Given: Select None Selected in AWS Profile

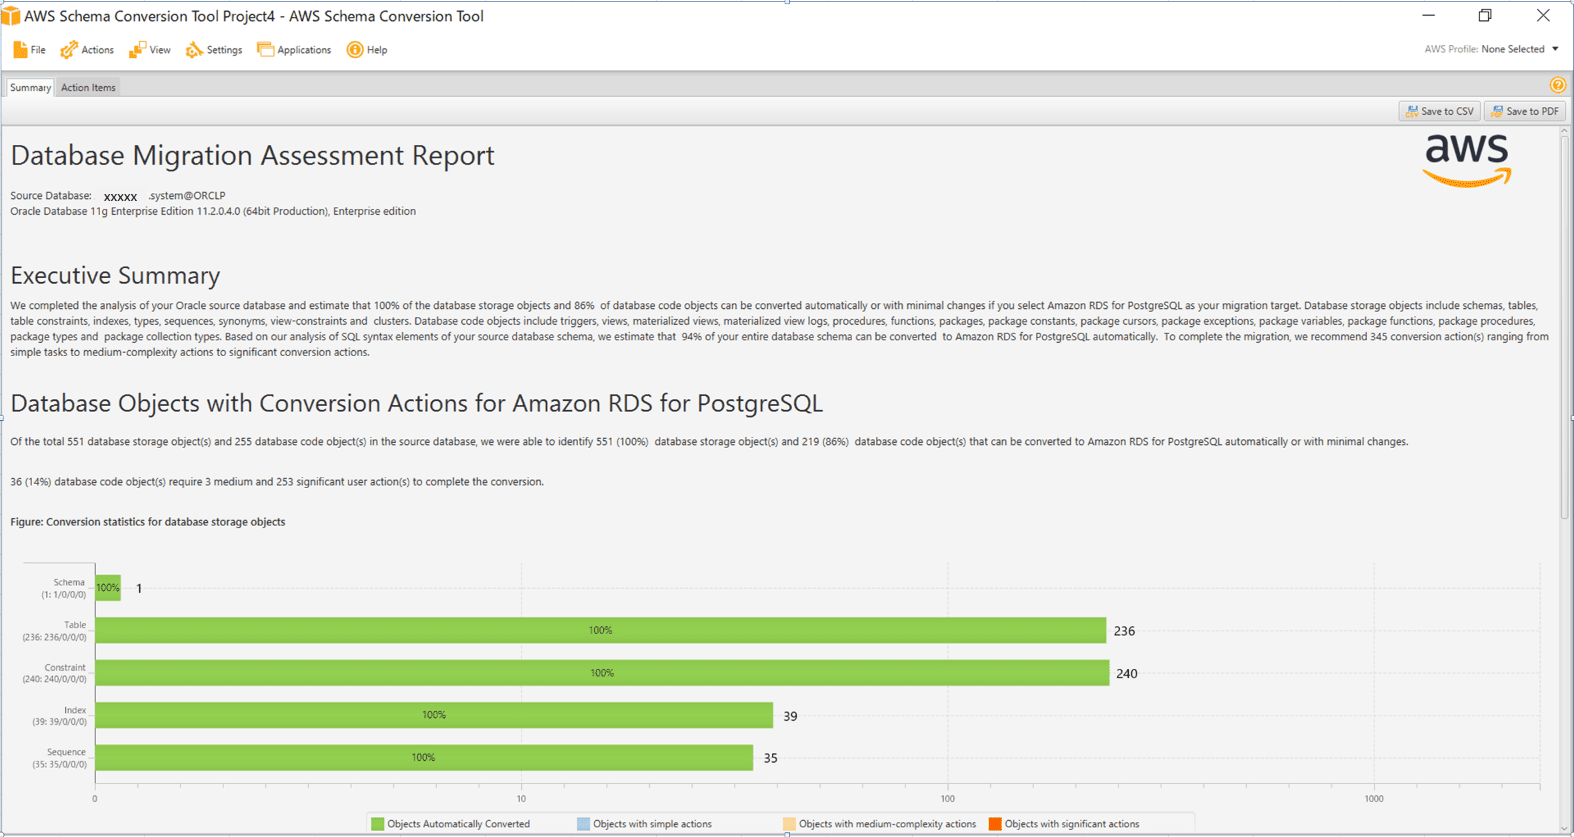Looking at the screenshot, I should point(1512,49).
